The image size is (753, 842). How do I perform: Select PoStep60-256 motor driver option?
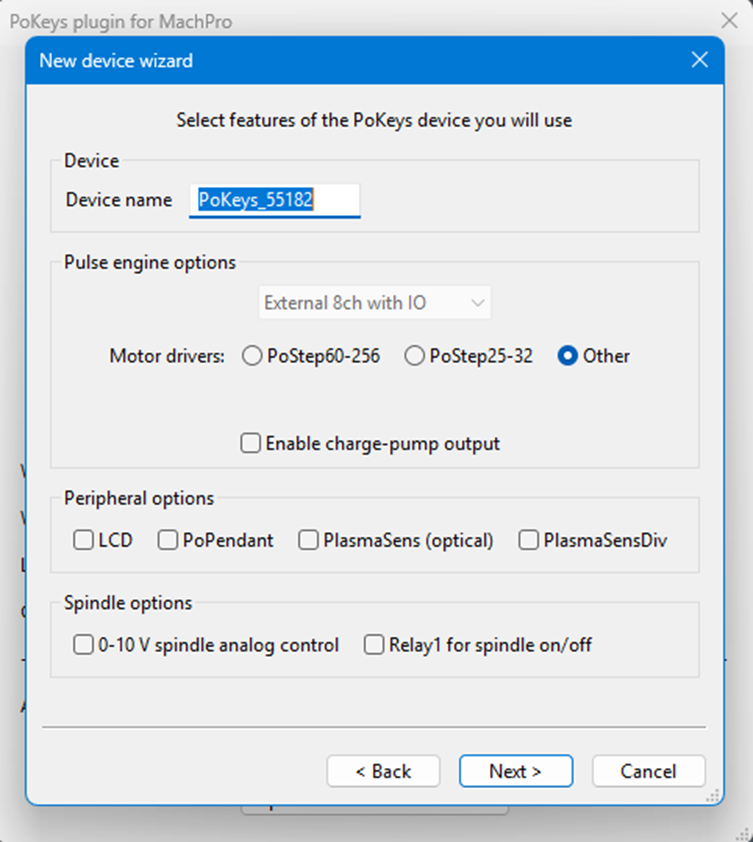(x=253, y=356)
